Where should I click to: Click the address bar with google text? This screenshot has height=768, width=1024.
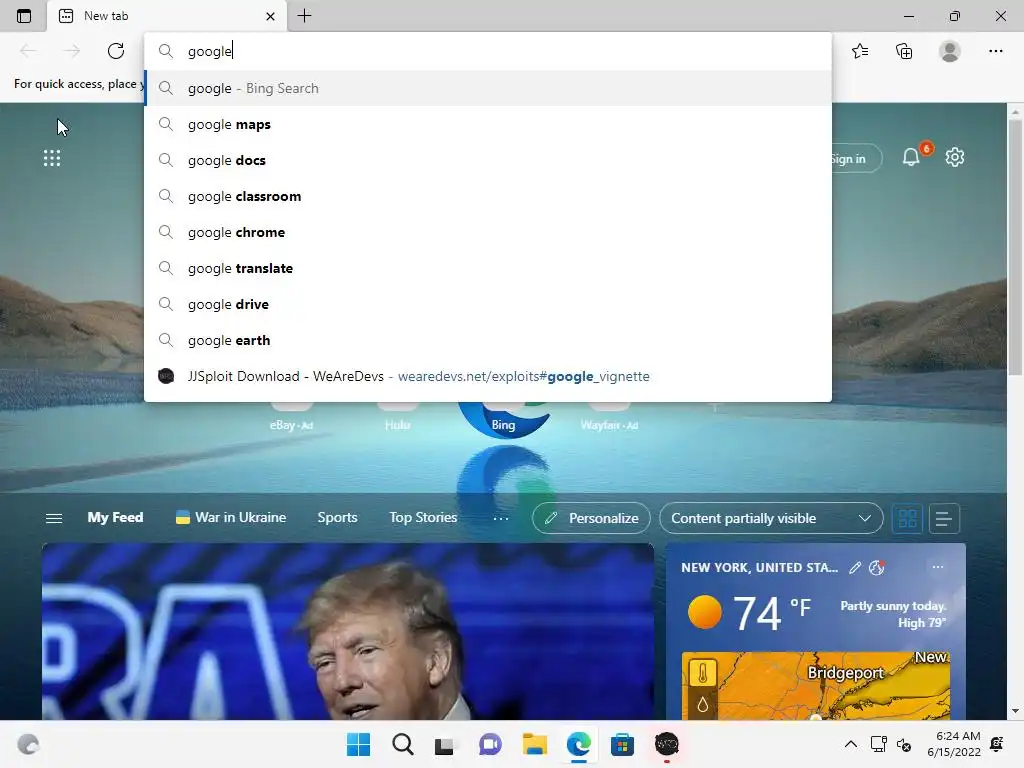pos(488,51)
